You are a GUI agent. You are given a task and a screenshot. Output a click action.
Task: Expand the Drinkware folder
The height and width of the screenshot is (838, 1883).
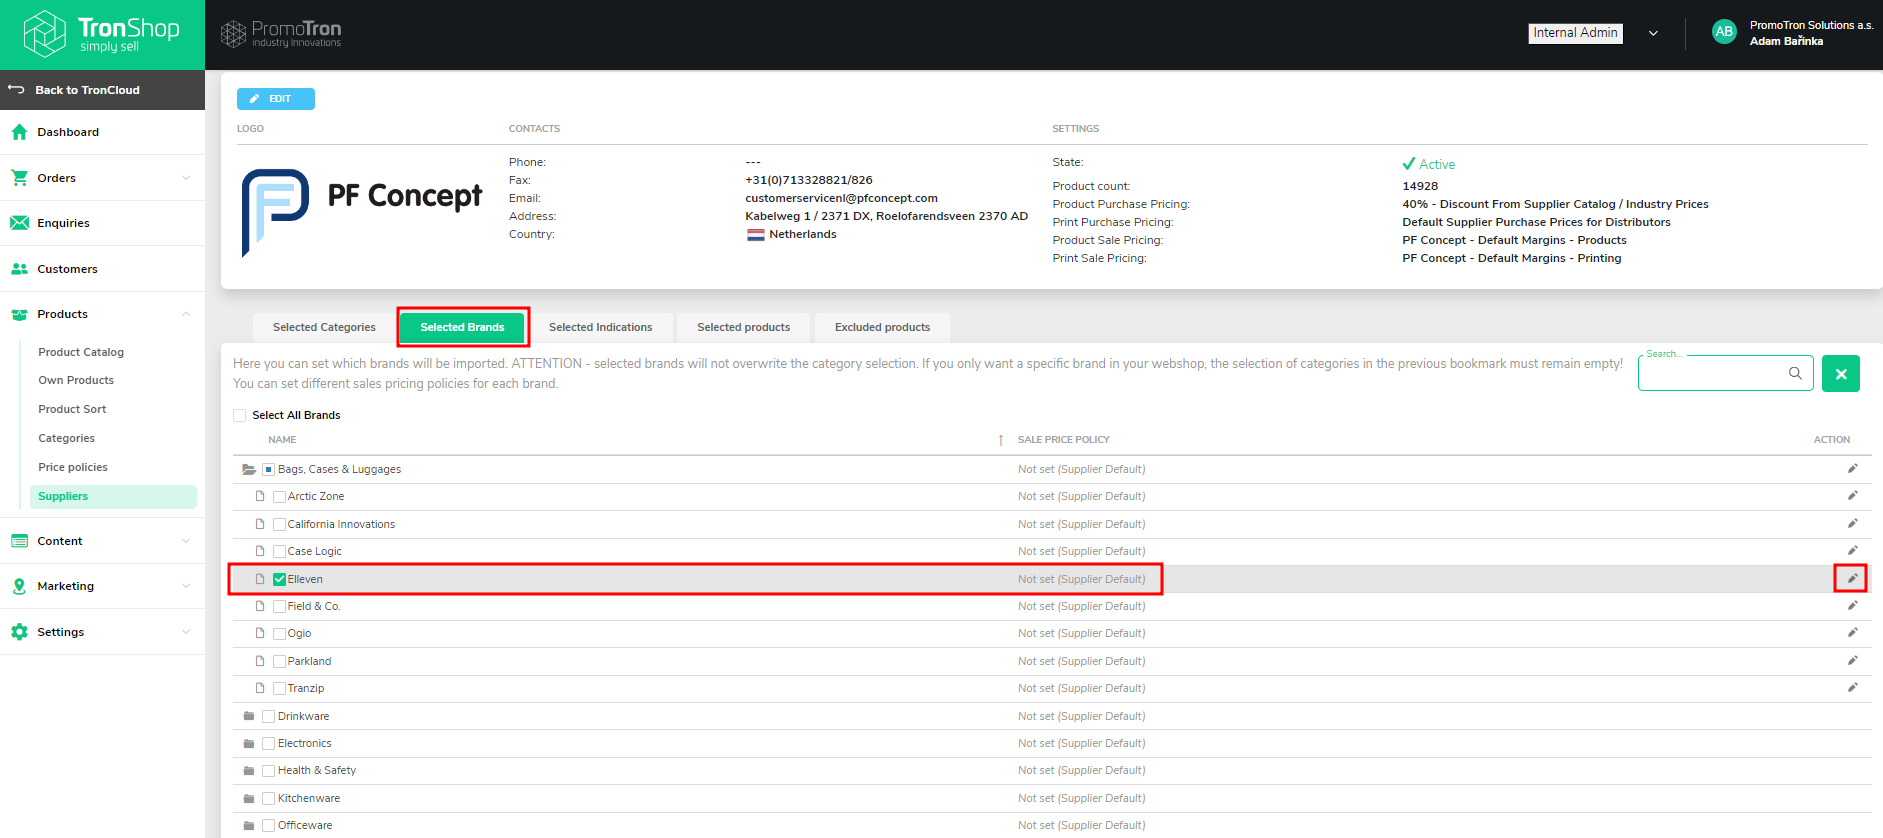coord(249,716)
